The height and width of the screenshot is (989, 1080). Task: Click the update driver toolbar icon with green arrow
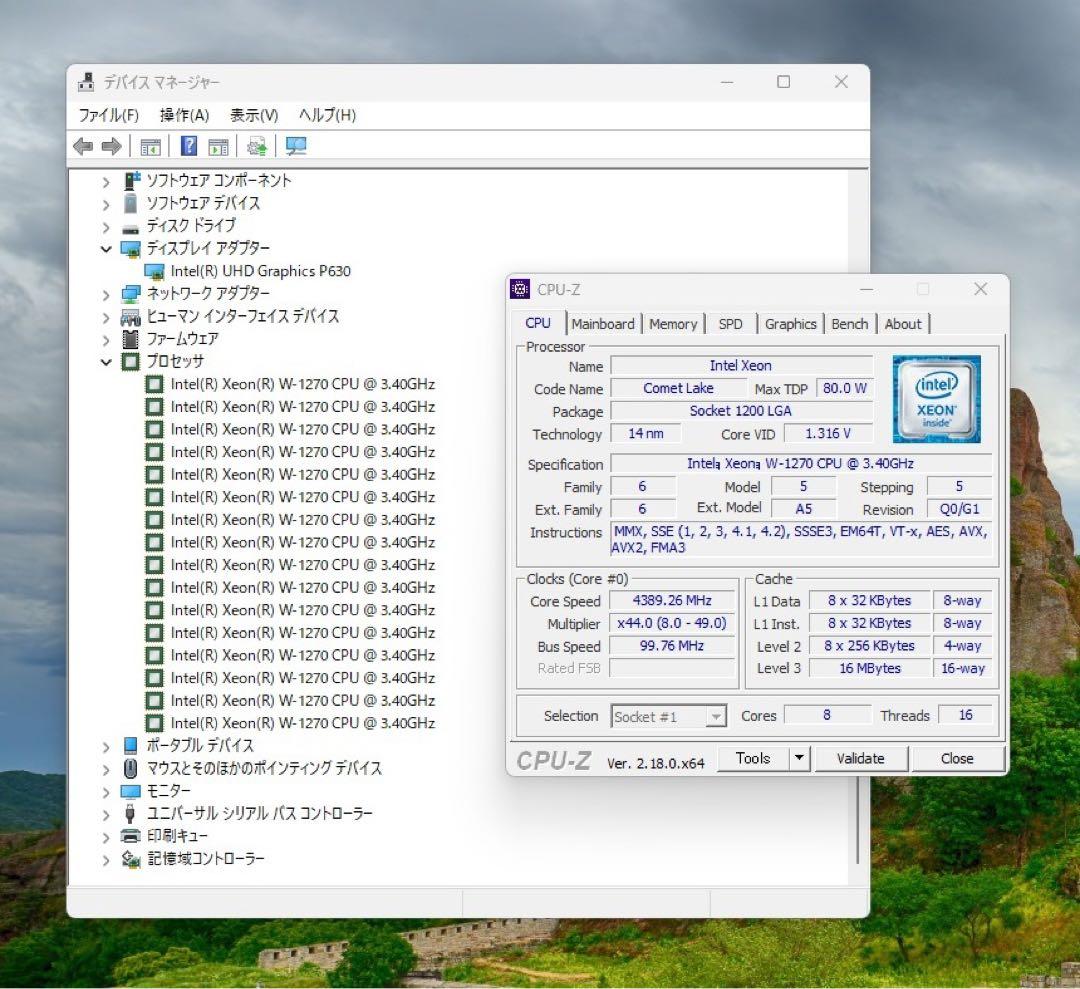pos(257,146)
